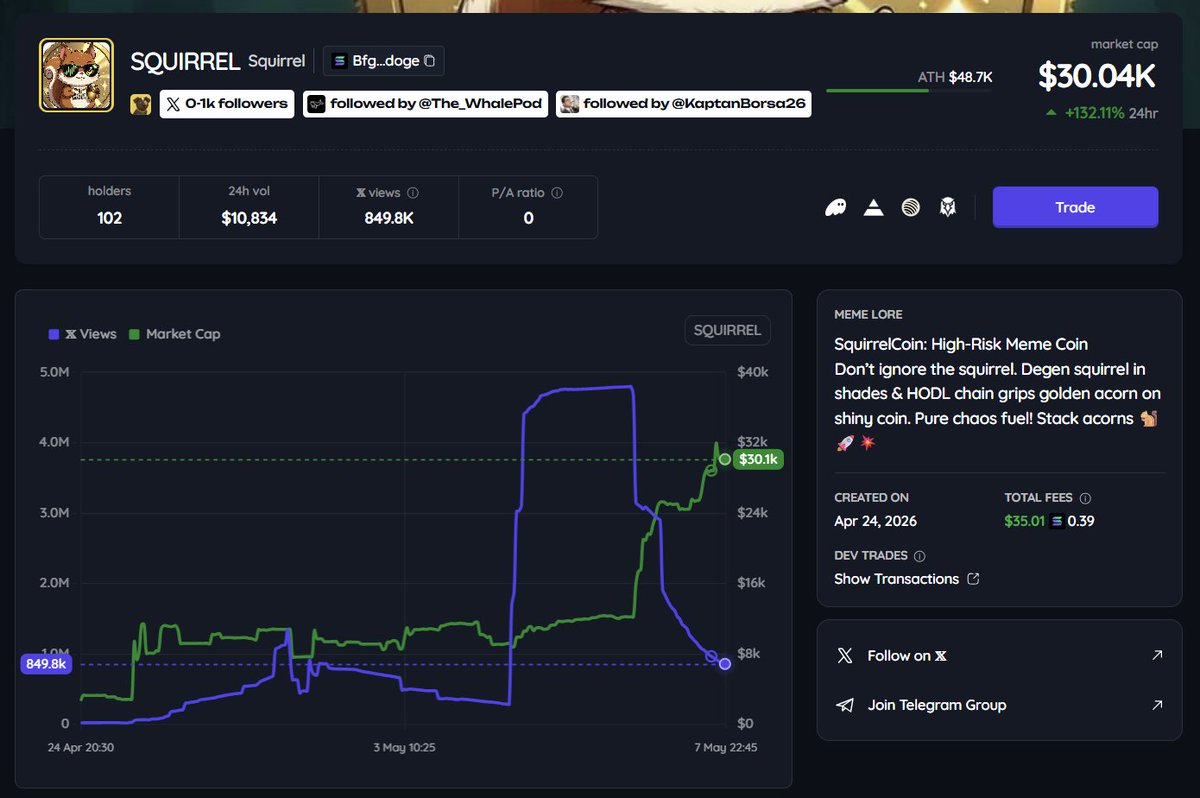Open the Follow on X link
This screenshot has height=798, width=1200.
coord(999,656)
